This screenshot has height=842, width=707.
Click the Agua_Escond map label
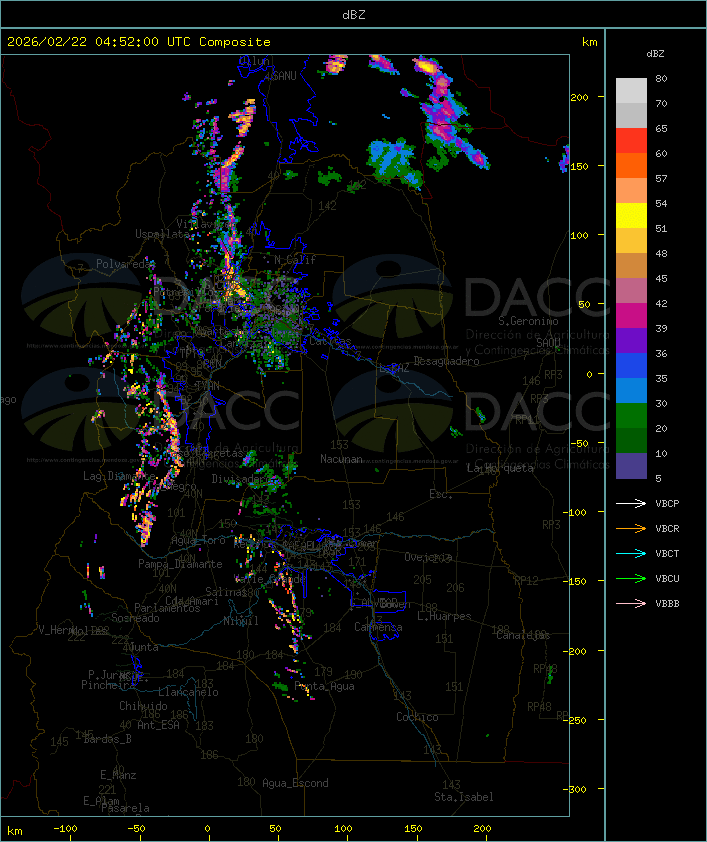[295, 783]
